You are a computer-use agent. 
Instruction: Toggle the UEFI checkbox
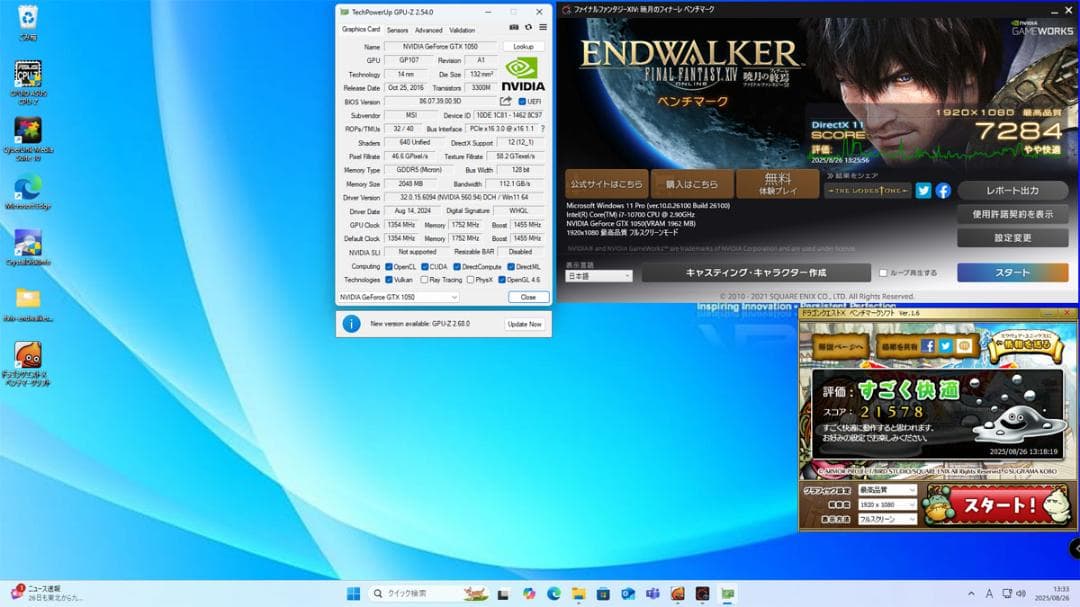click(522, 102)
